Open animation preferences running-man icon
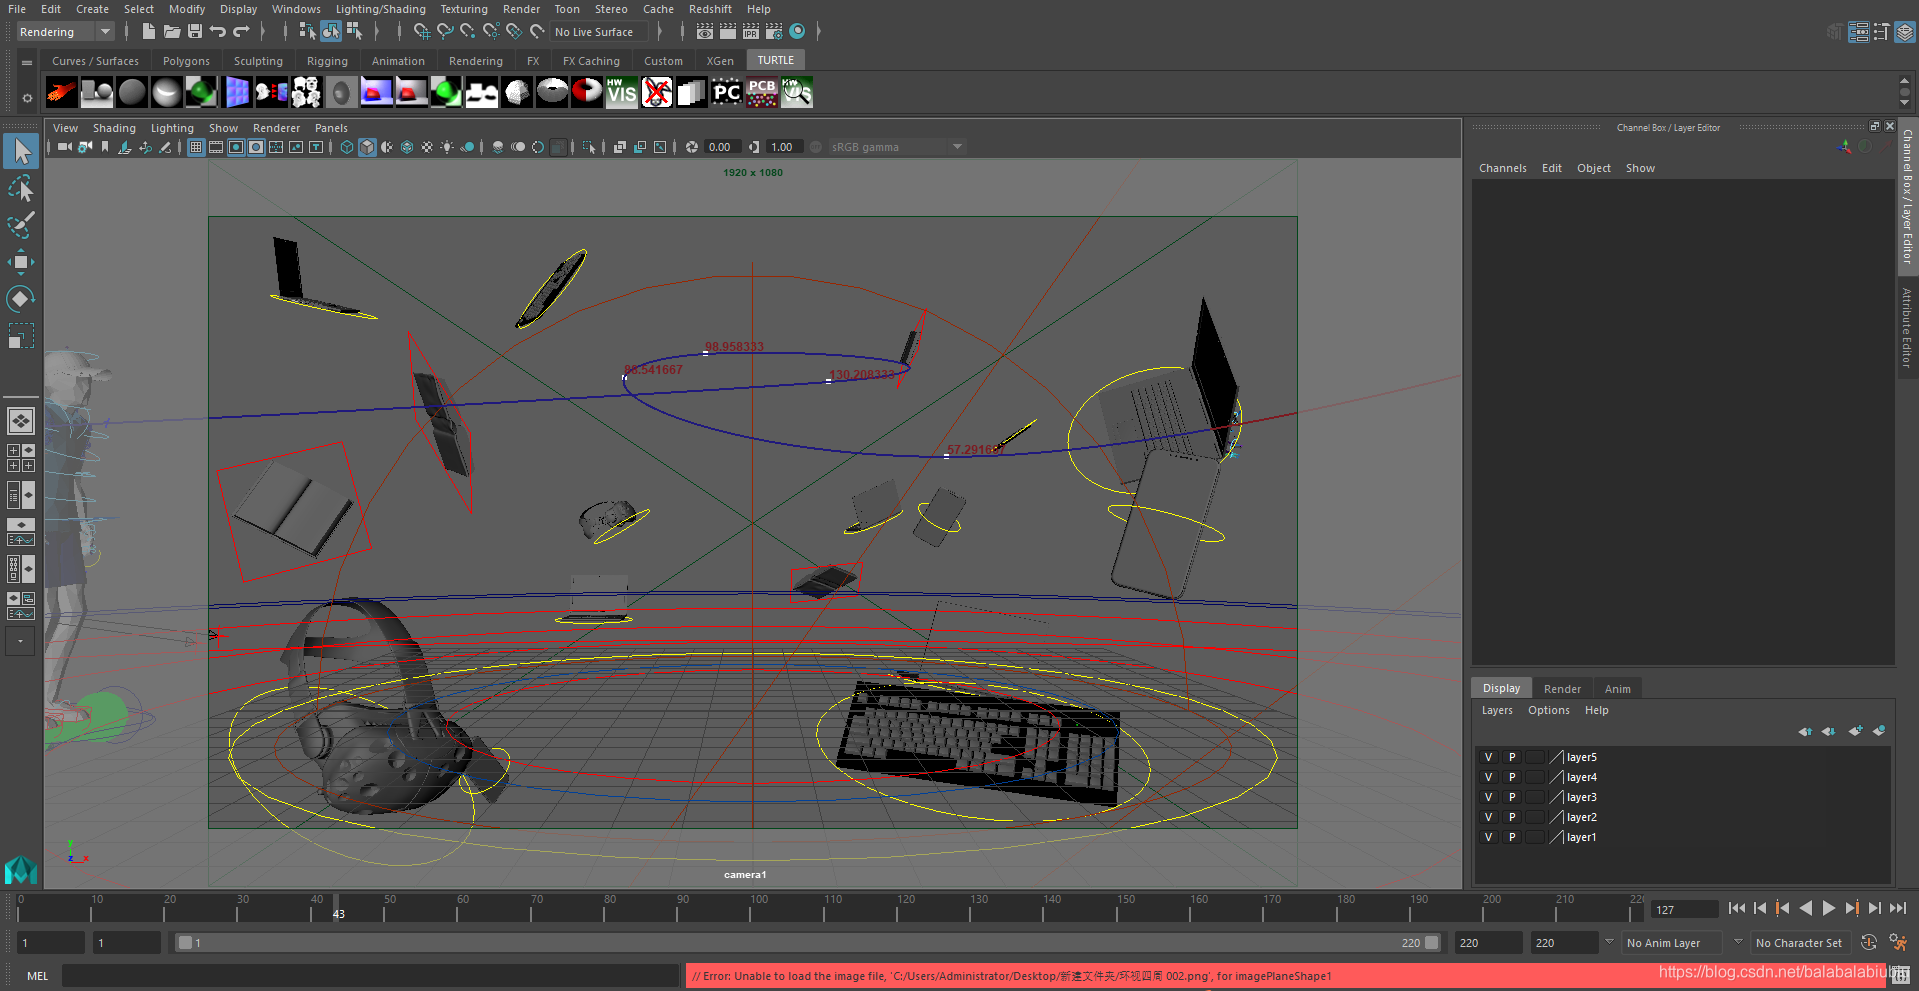Image resolution: width=1919 pixels, height=991 pixels. point(1897,942)
